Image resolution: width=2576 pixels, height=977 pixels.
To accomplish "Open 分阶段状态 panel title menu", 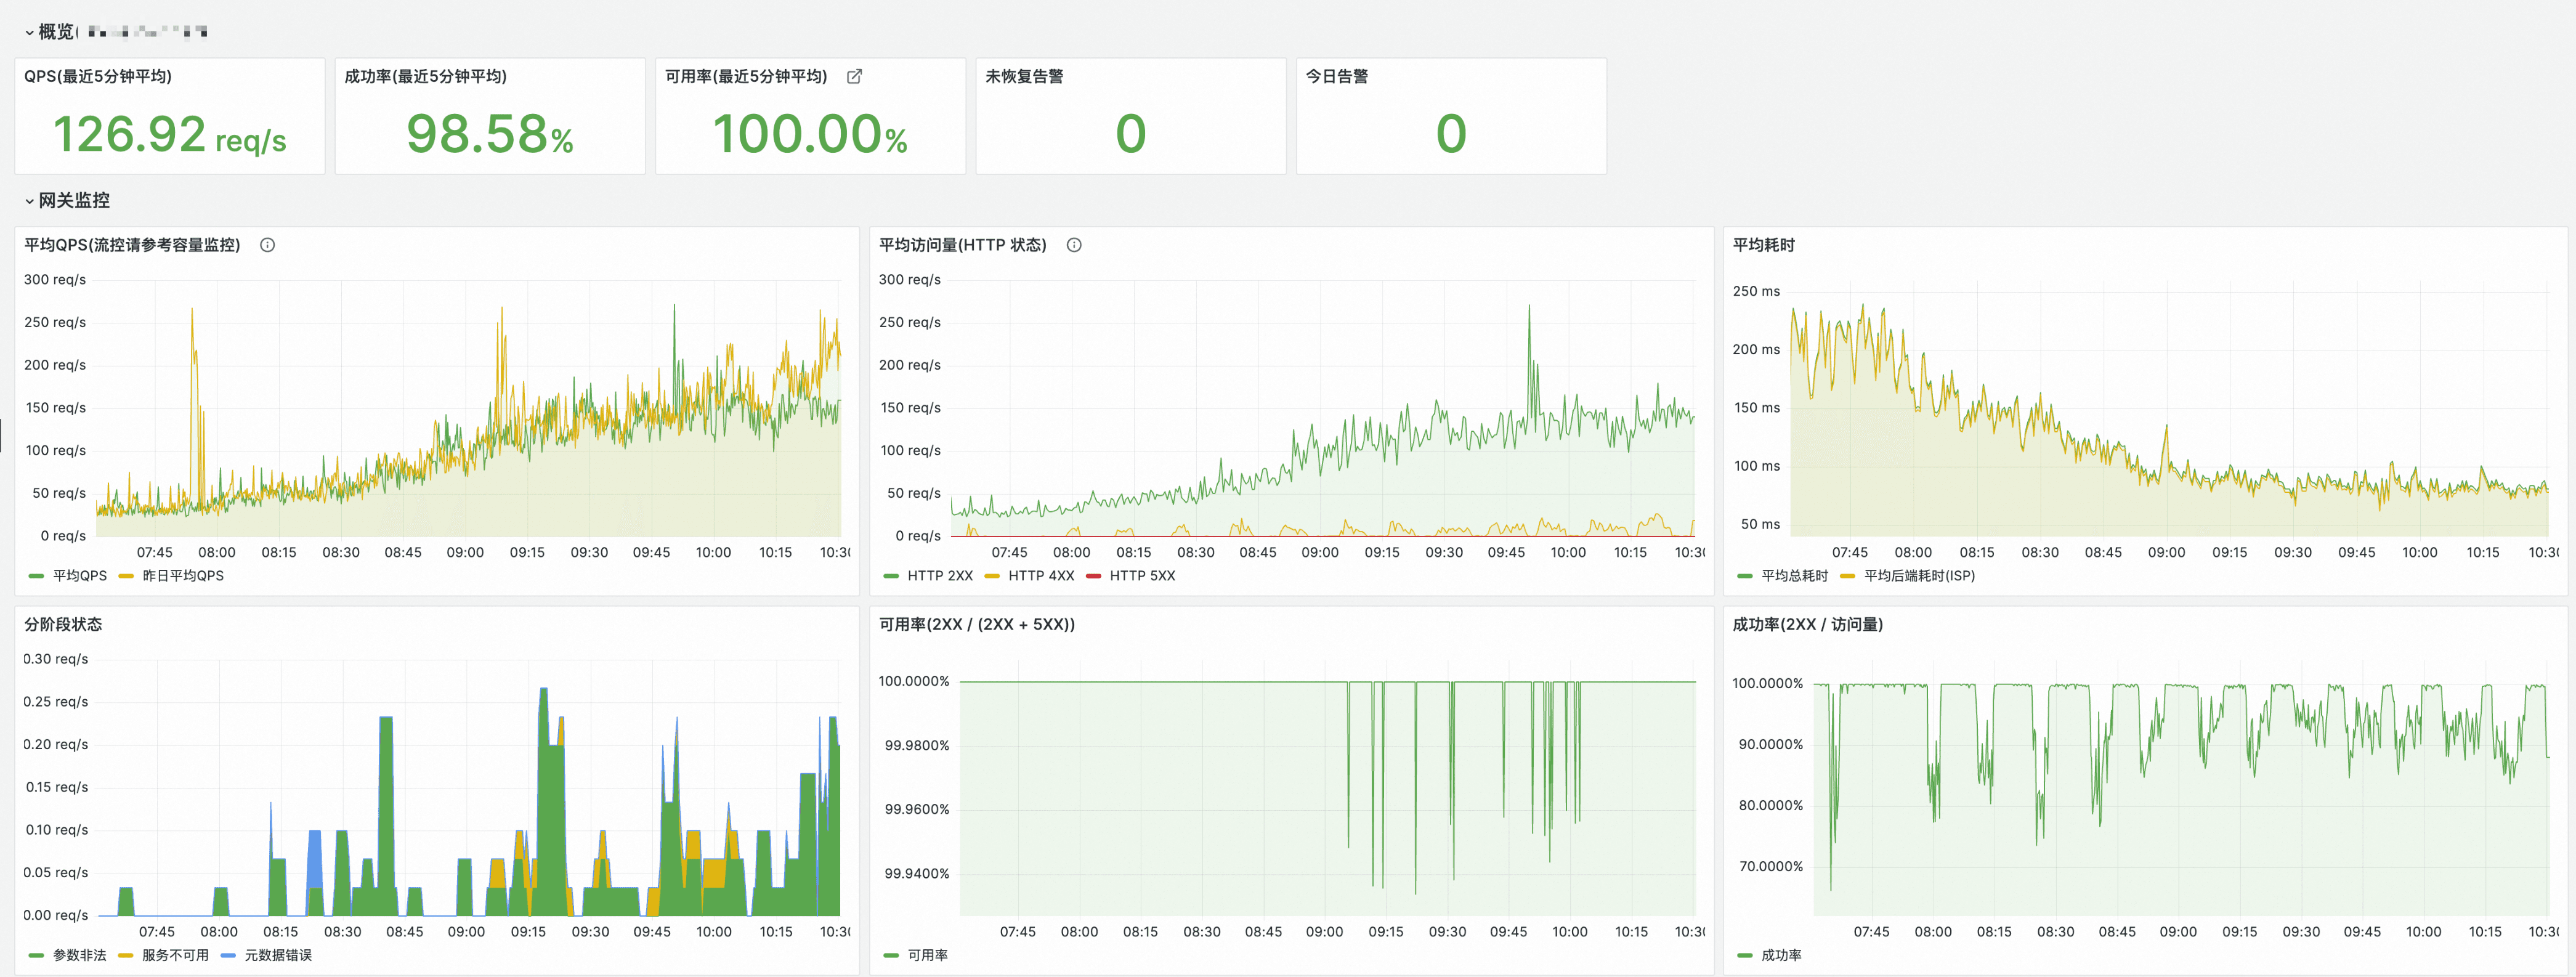I will (63, 624).
